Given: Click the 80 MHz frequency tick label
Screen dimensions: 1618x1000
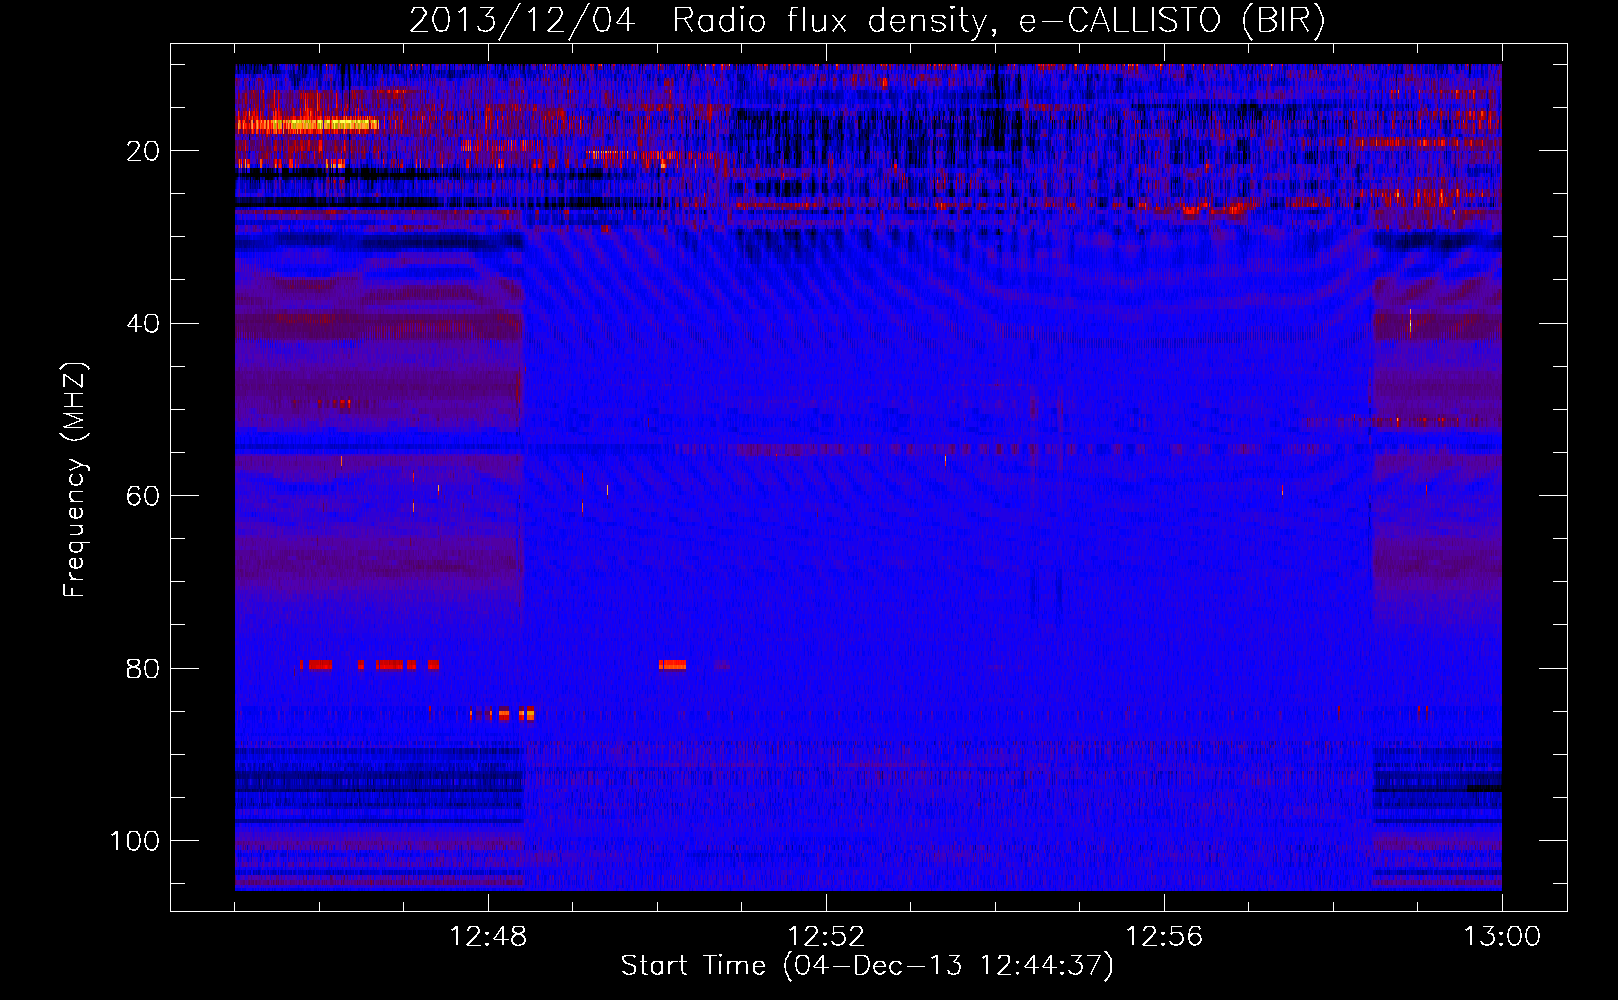Looking at the screenshot, I should click(144, 669).
